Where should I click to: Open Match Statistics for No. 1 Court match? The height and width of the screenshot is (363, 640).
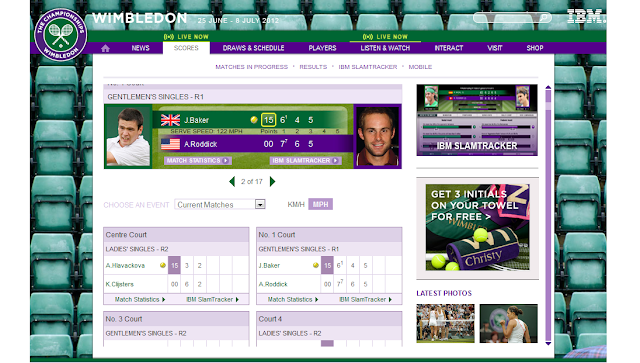point(293,300)
